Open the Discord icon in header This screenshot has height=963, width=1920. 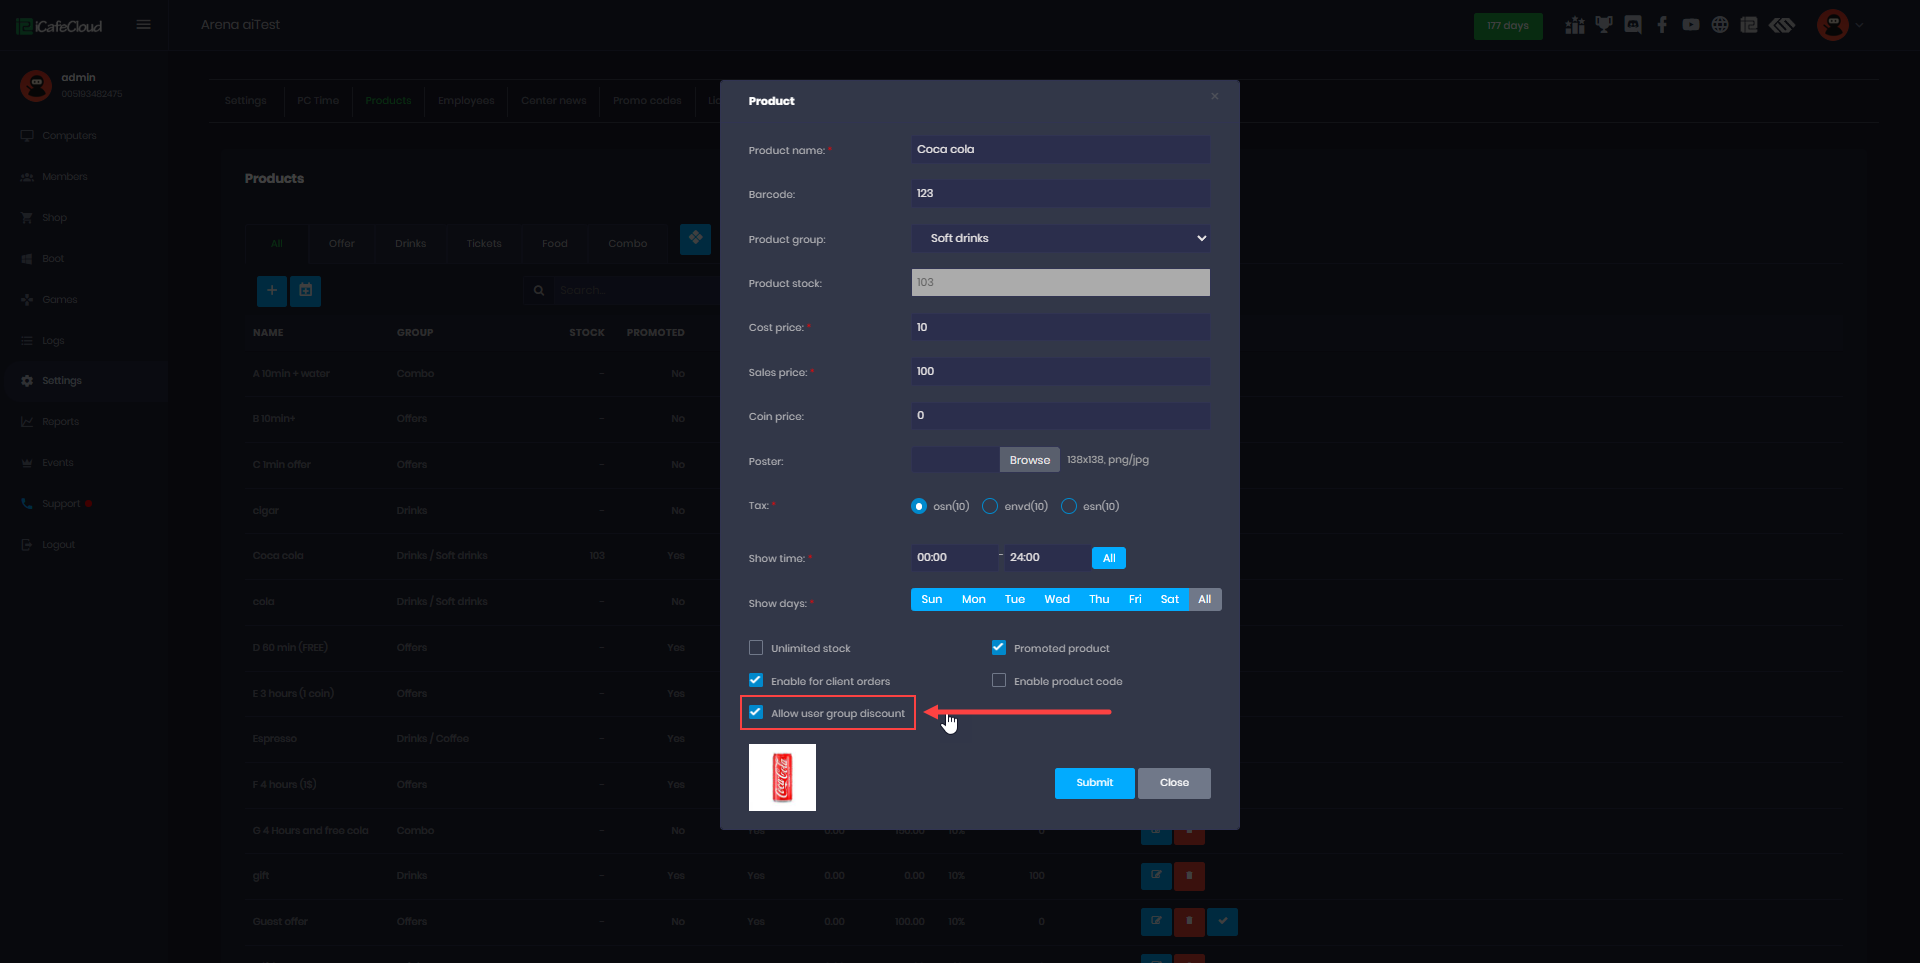(x=1633, y=25)
